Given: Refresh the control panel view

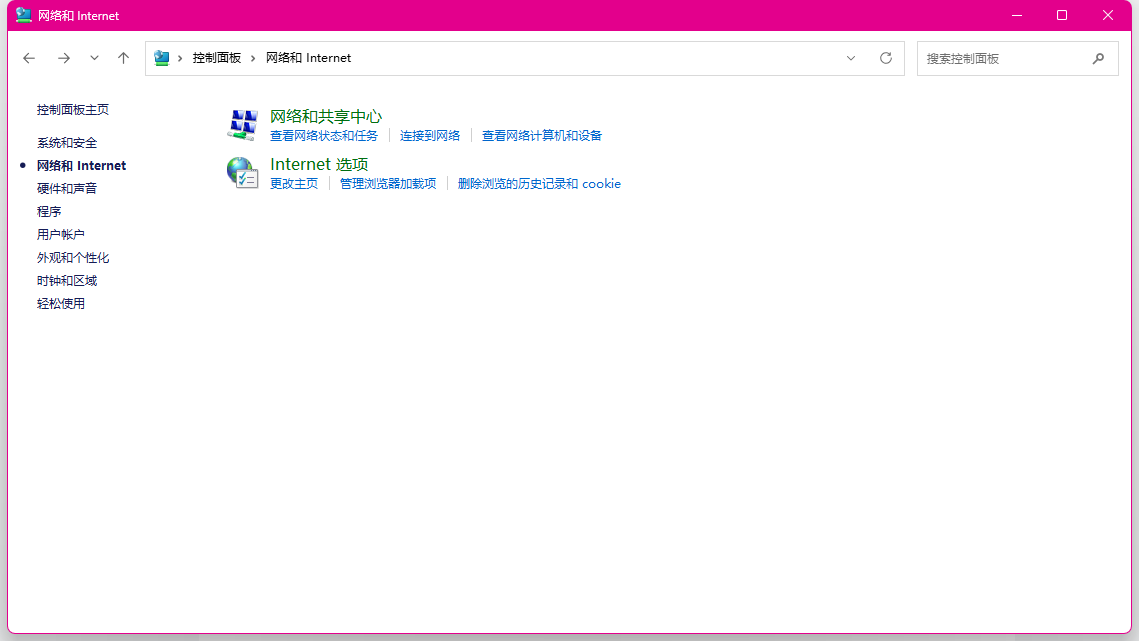Looking at the screenshot, I should (x=885, y=58).
